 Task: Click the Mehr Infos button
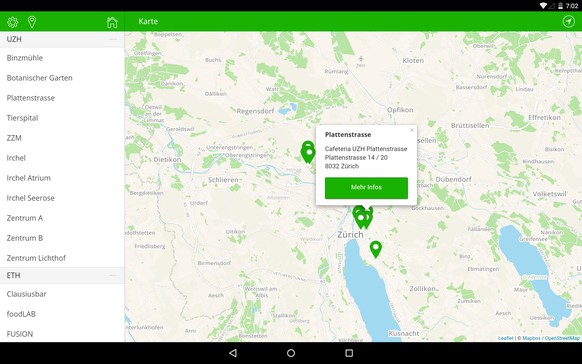point(366,187)
